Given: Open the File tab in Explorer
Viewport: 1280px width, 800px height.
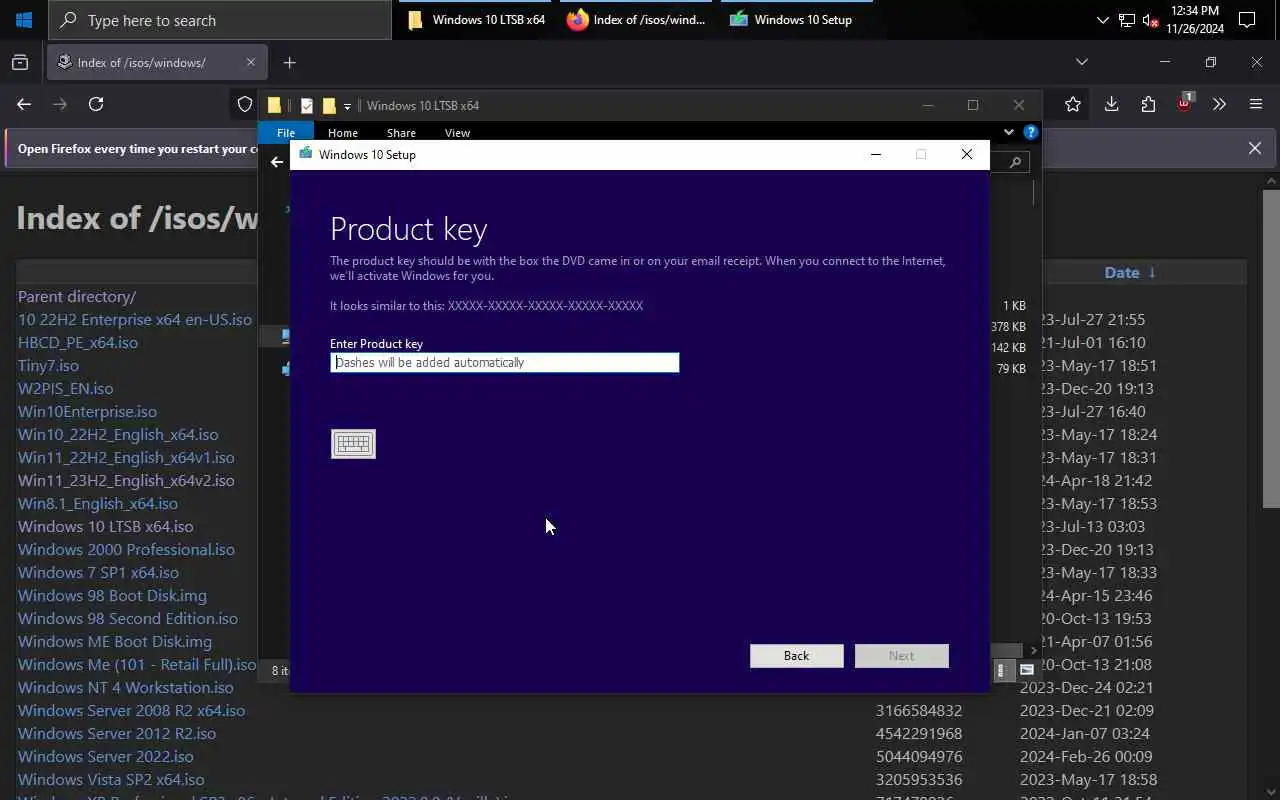Looking at the screenshot, I should tap(286, 132).
